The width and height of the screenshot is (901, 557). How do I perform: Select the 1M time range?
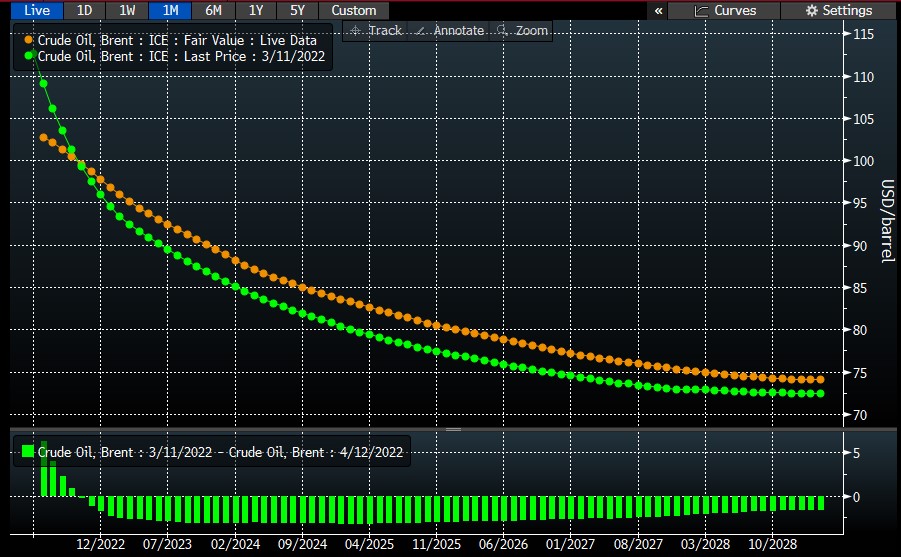(170, 10)
